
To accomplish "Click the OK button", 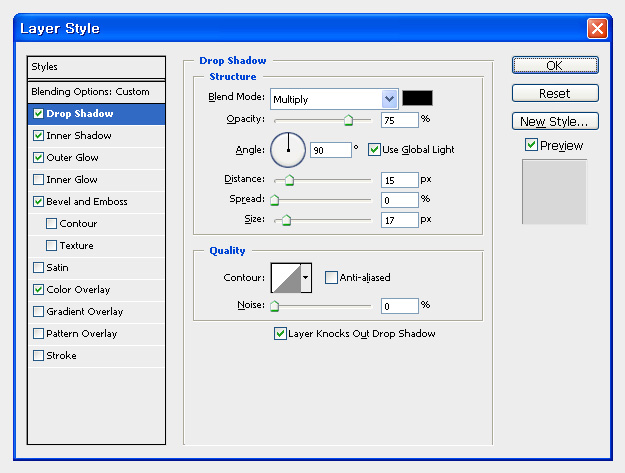I will click(x=555, y=65).
